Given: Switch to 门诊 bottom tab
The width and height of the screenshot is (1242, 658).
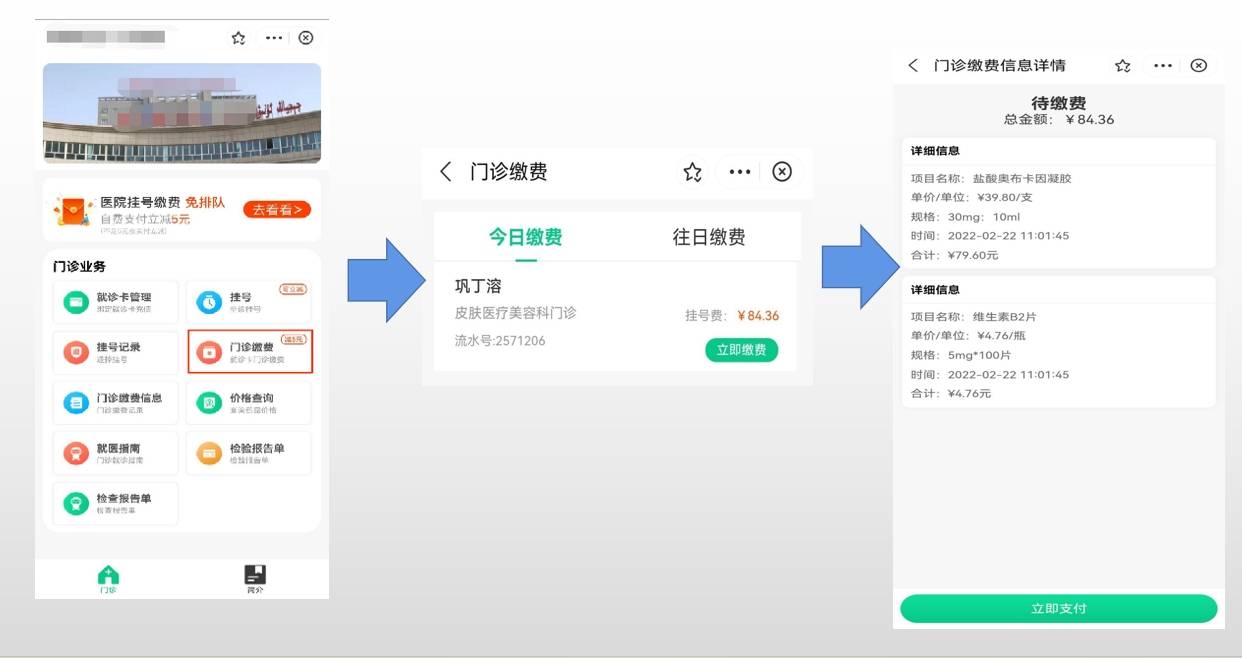Looking at the screenshot, I should 108,579.
